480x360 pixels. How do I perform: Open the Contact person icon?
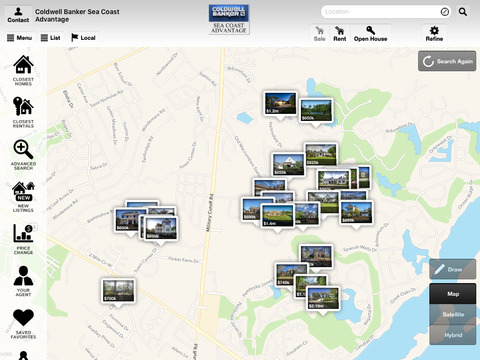(x=18, y=15)
